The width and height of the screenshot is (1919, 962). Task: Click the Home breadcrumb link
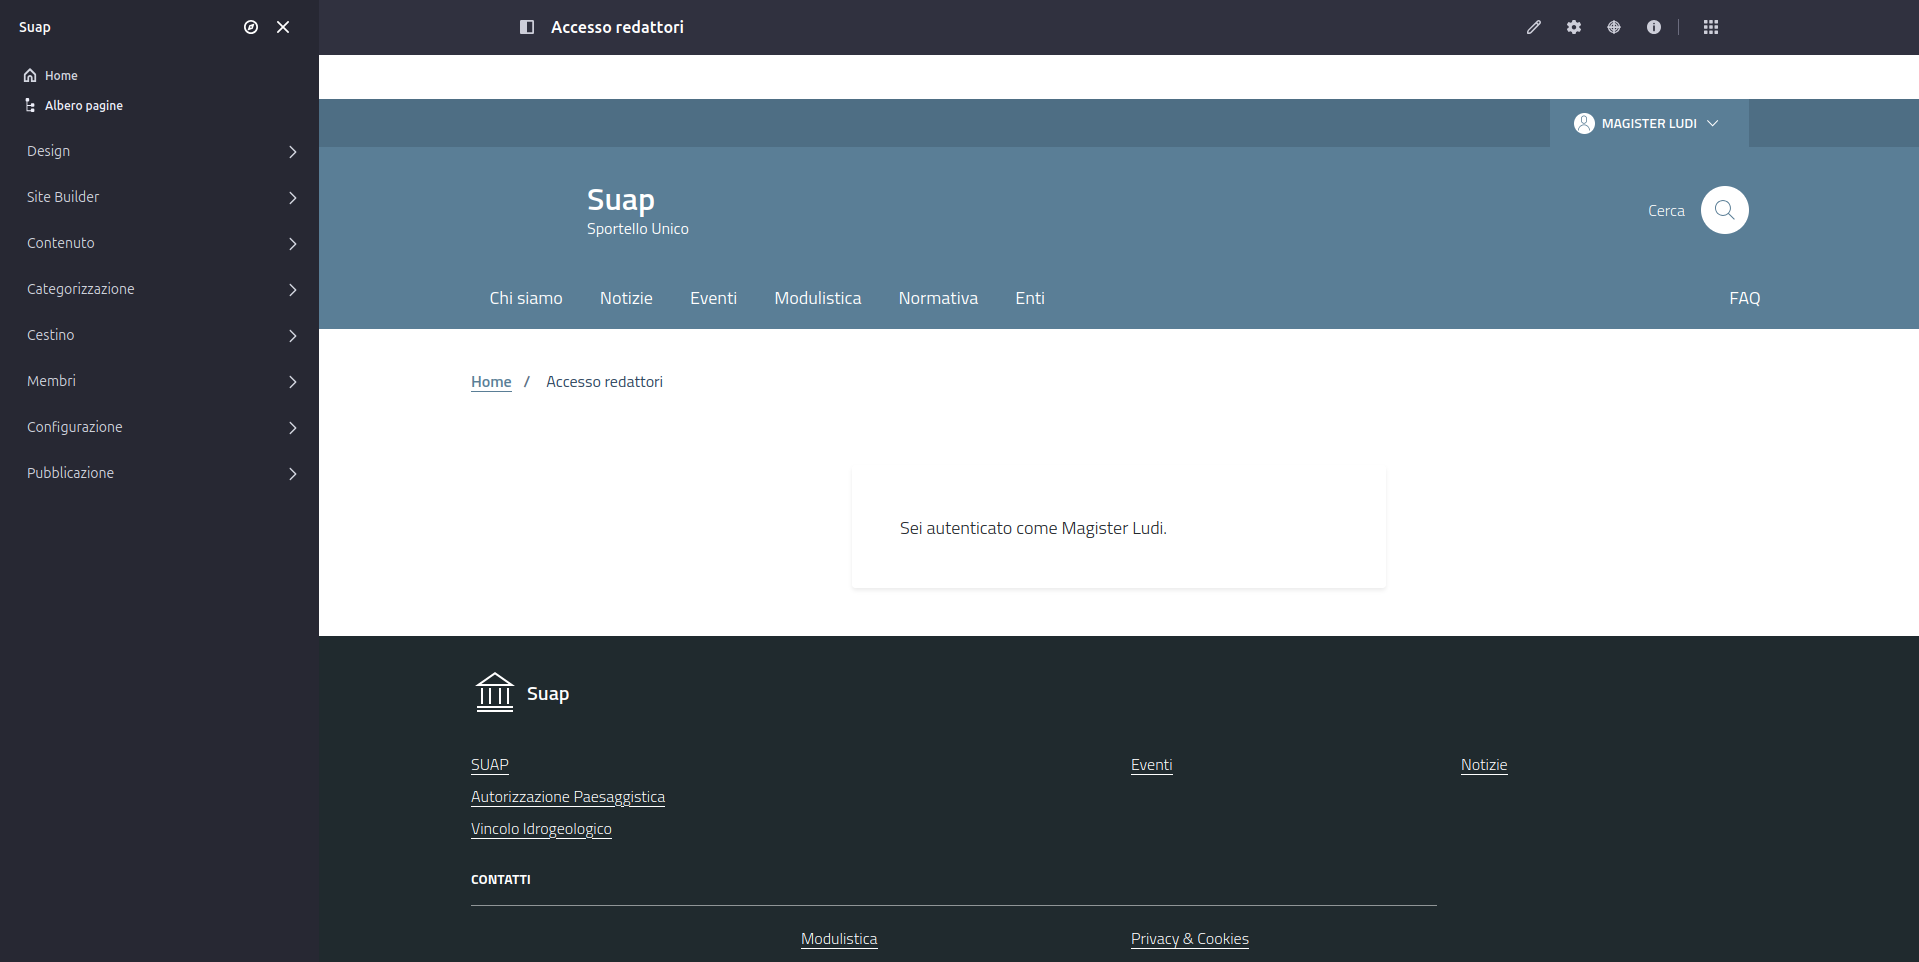491,382
